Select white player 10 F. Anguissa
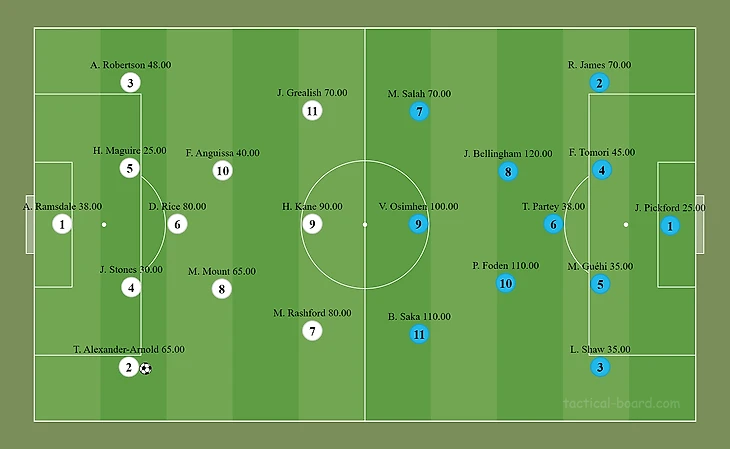730x449 pixels. coord(222,171)
